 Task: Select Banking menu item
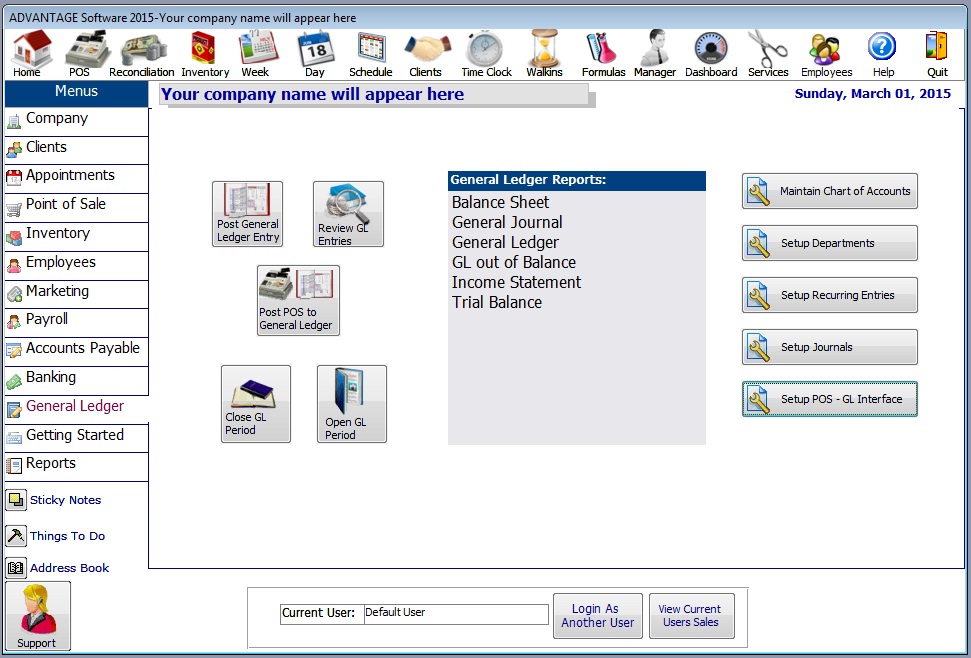tap(76, 381)
